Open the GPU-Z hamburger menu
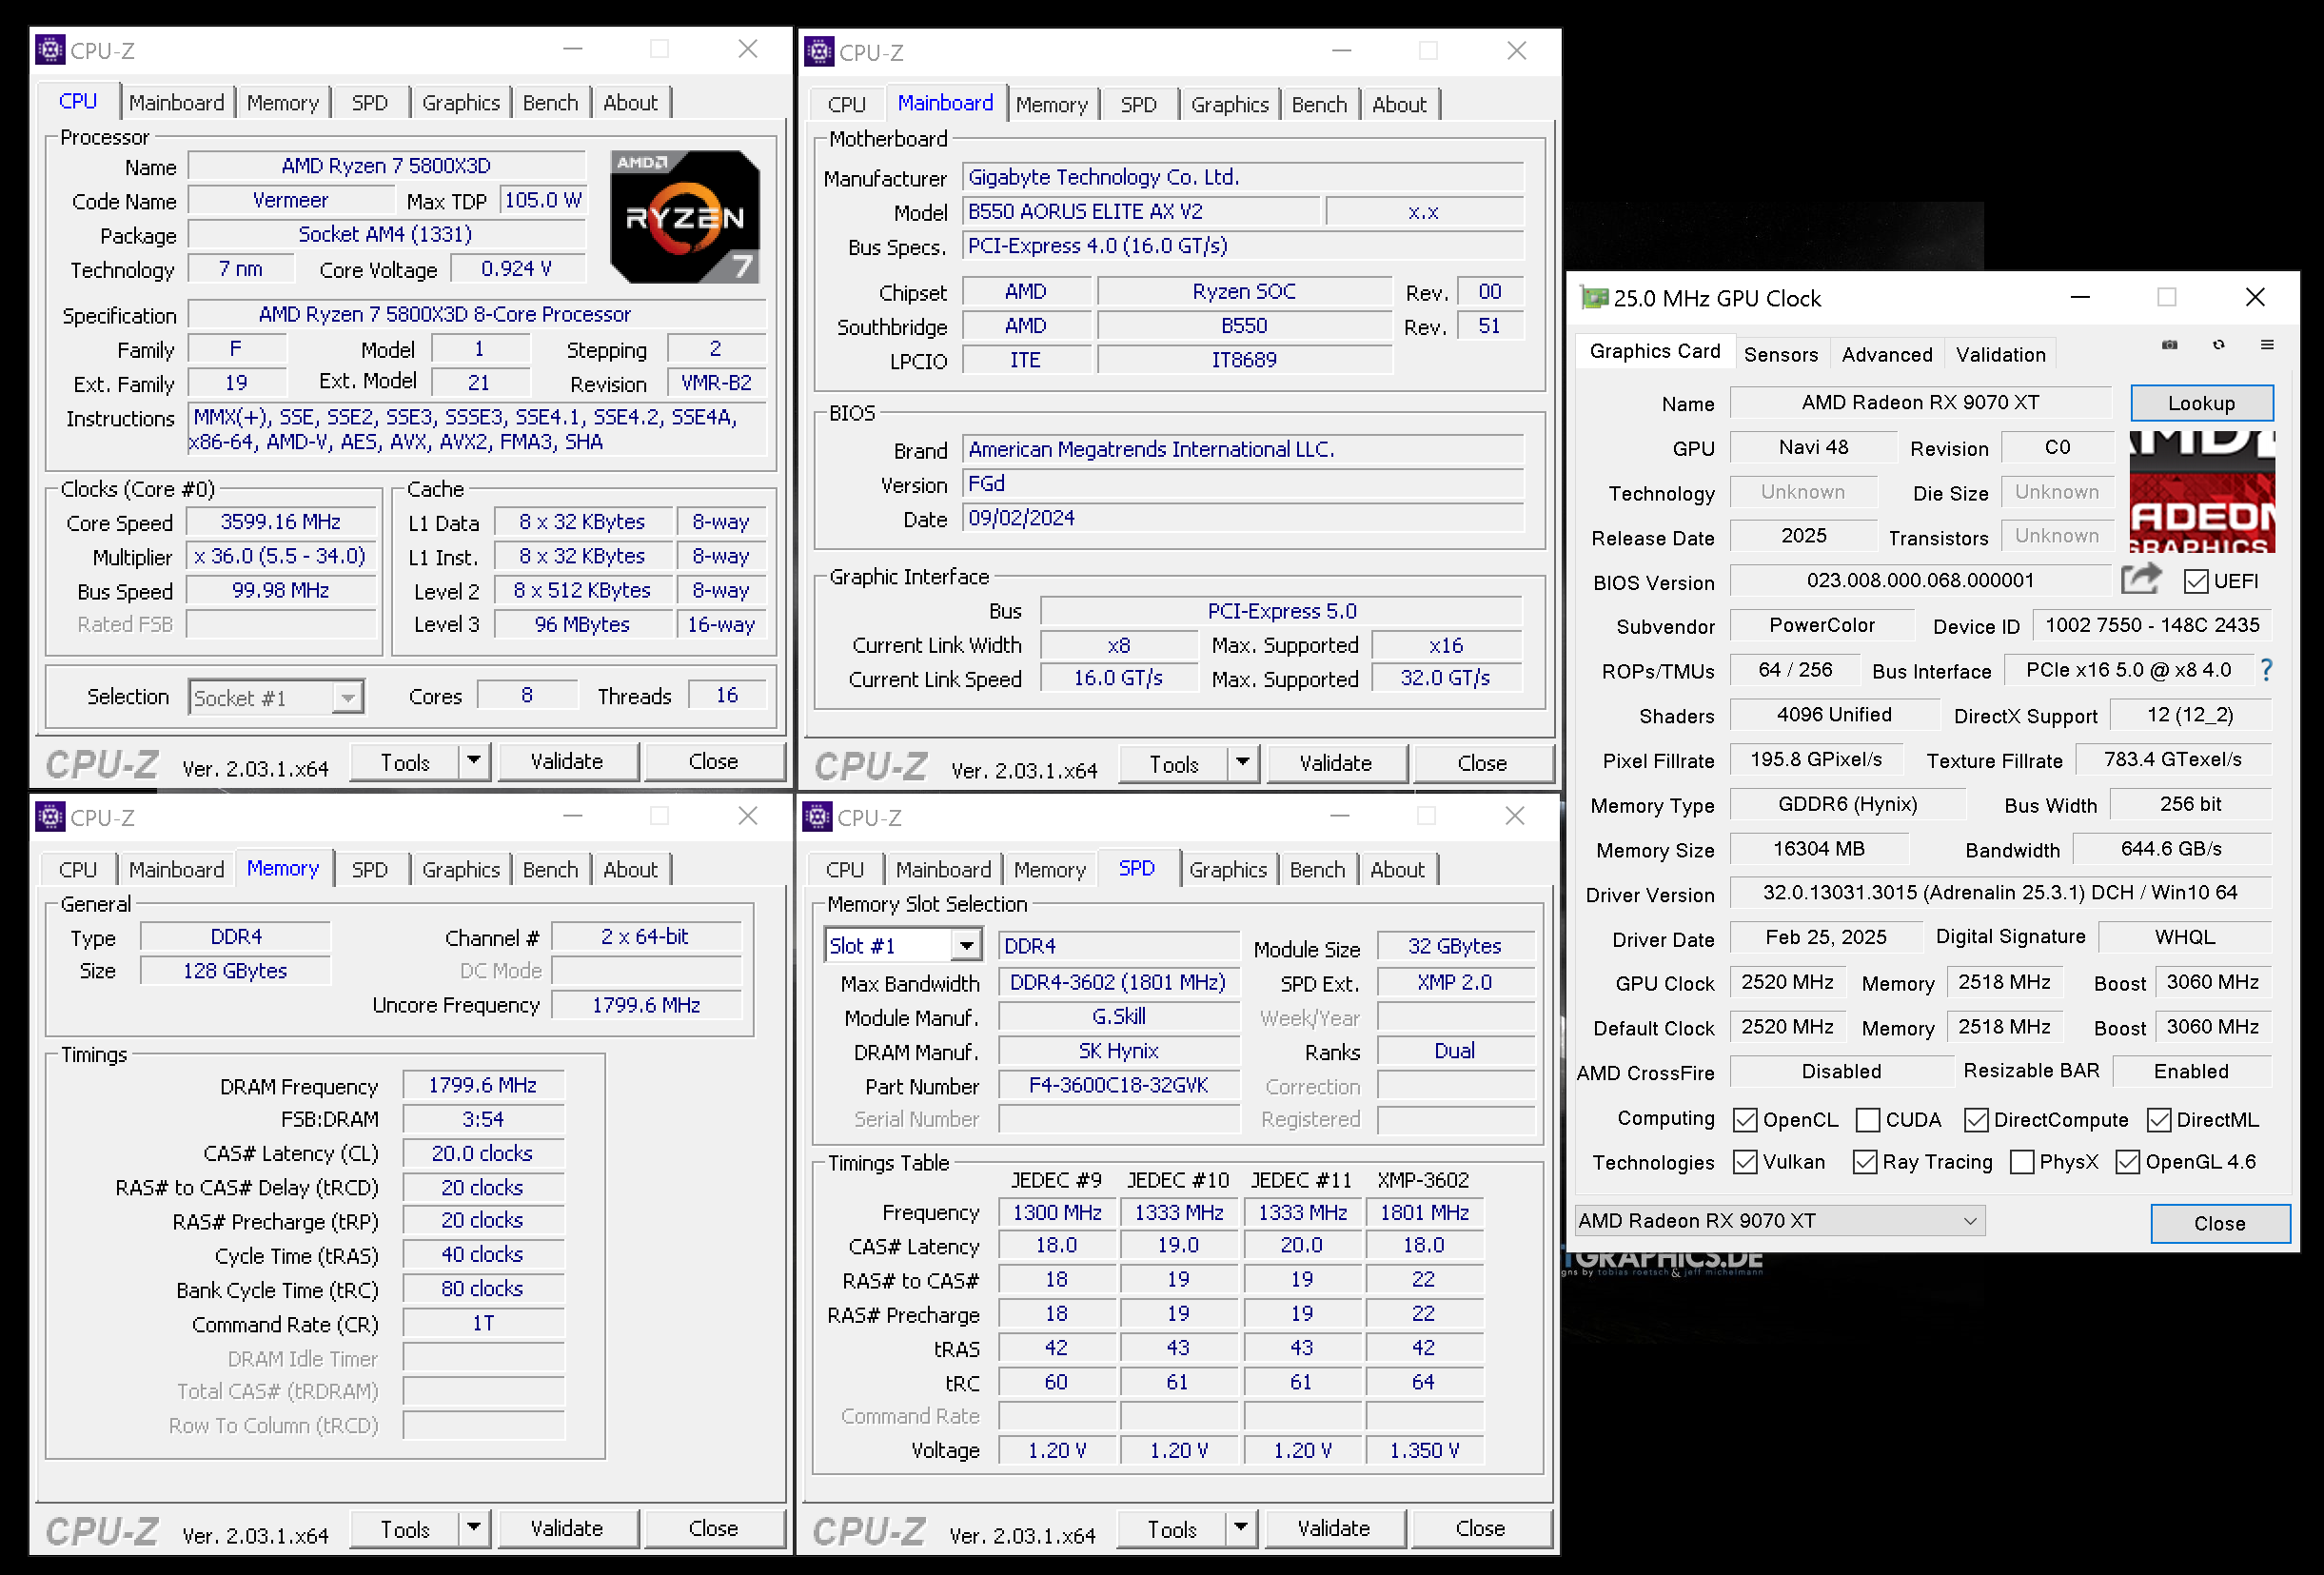Image resolution: width=2324 pixels, height=1575 pixels. (2268, 345)
